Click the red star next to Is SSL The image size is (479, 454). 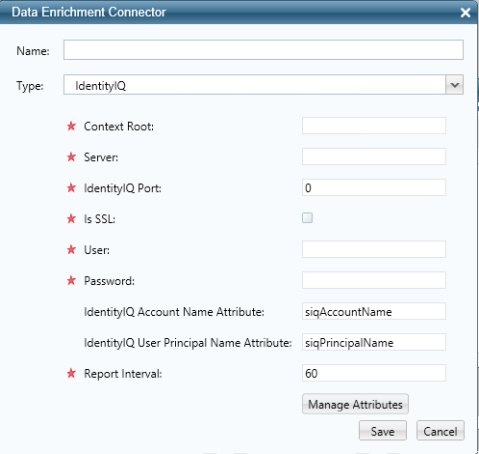71,219
